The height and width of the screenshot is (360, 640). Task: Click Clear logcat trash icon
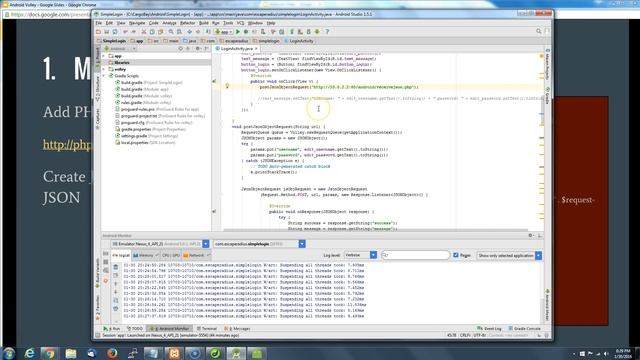pyautogui.click(x=116, y=267)
